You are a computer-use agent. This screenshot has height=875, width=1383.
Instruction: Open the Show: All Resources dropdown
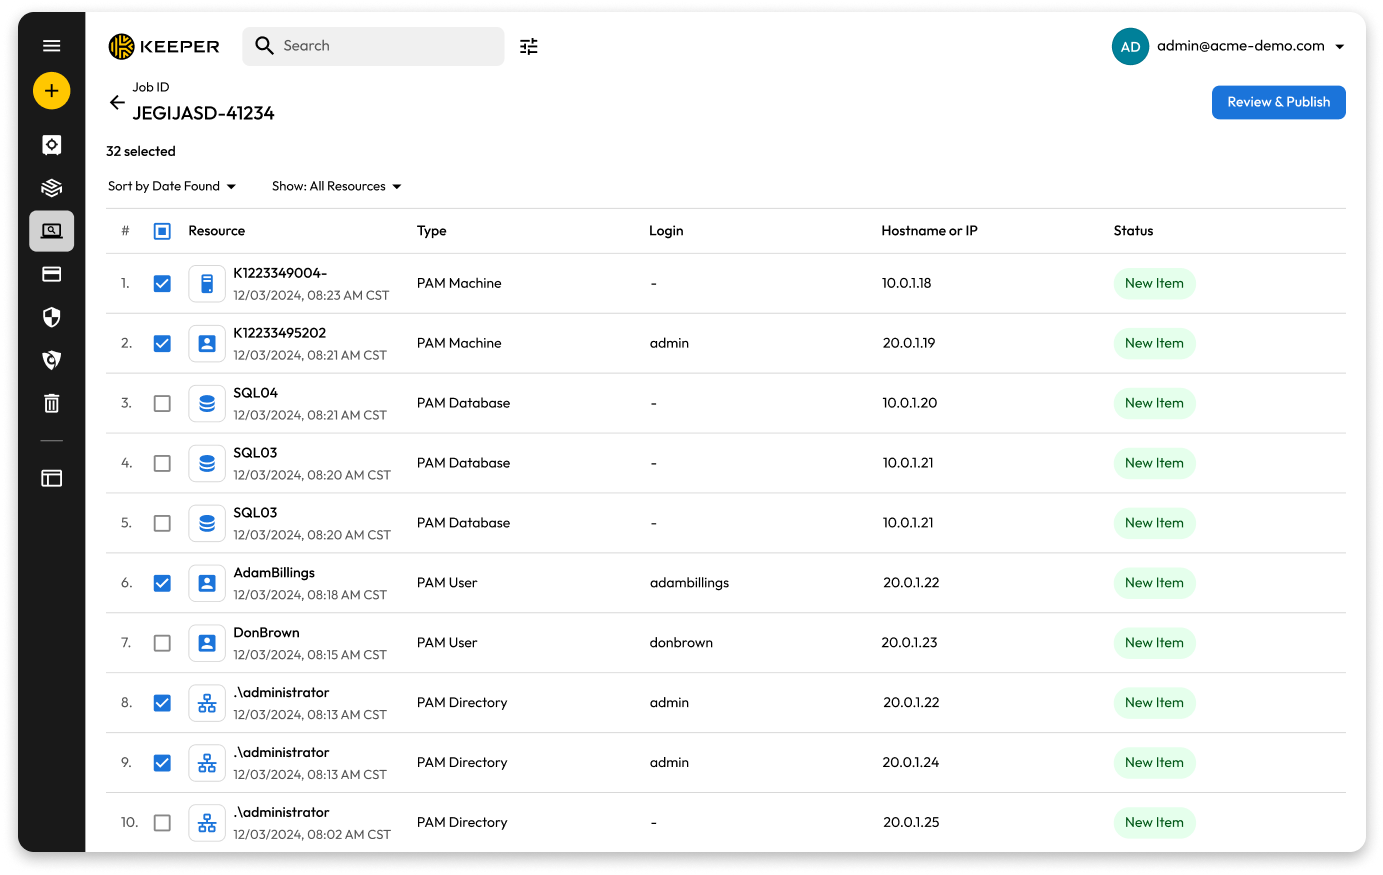pos(336,187)
